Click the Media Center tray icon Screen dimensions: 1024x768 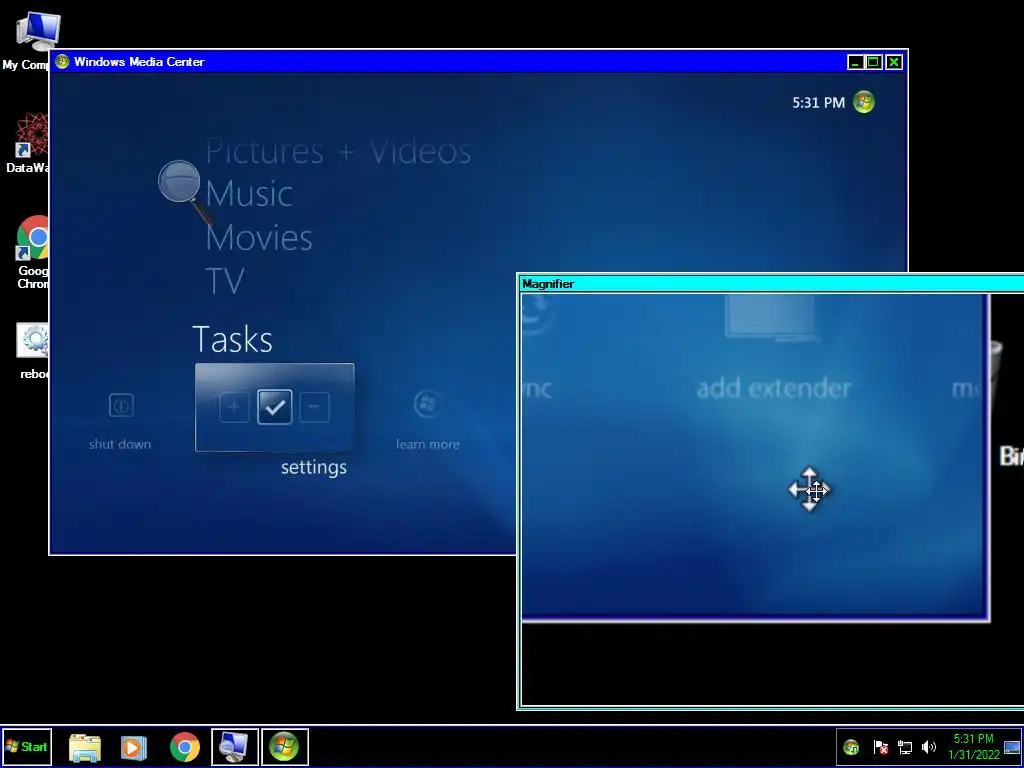851,747
